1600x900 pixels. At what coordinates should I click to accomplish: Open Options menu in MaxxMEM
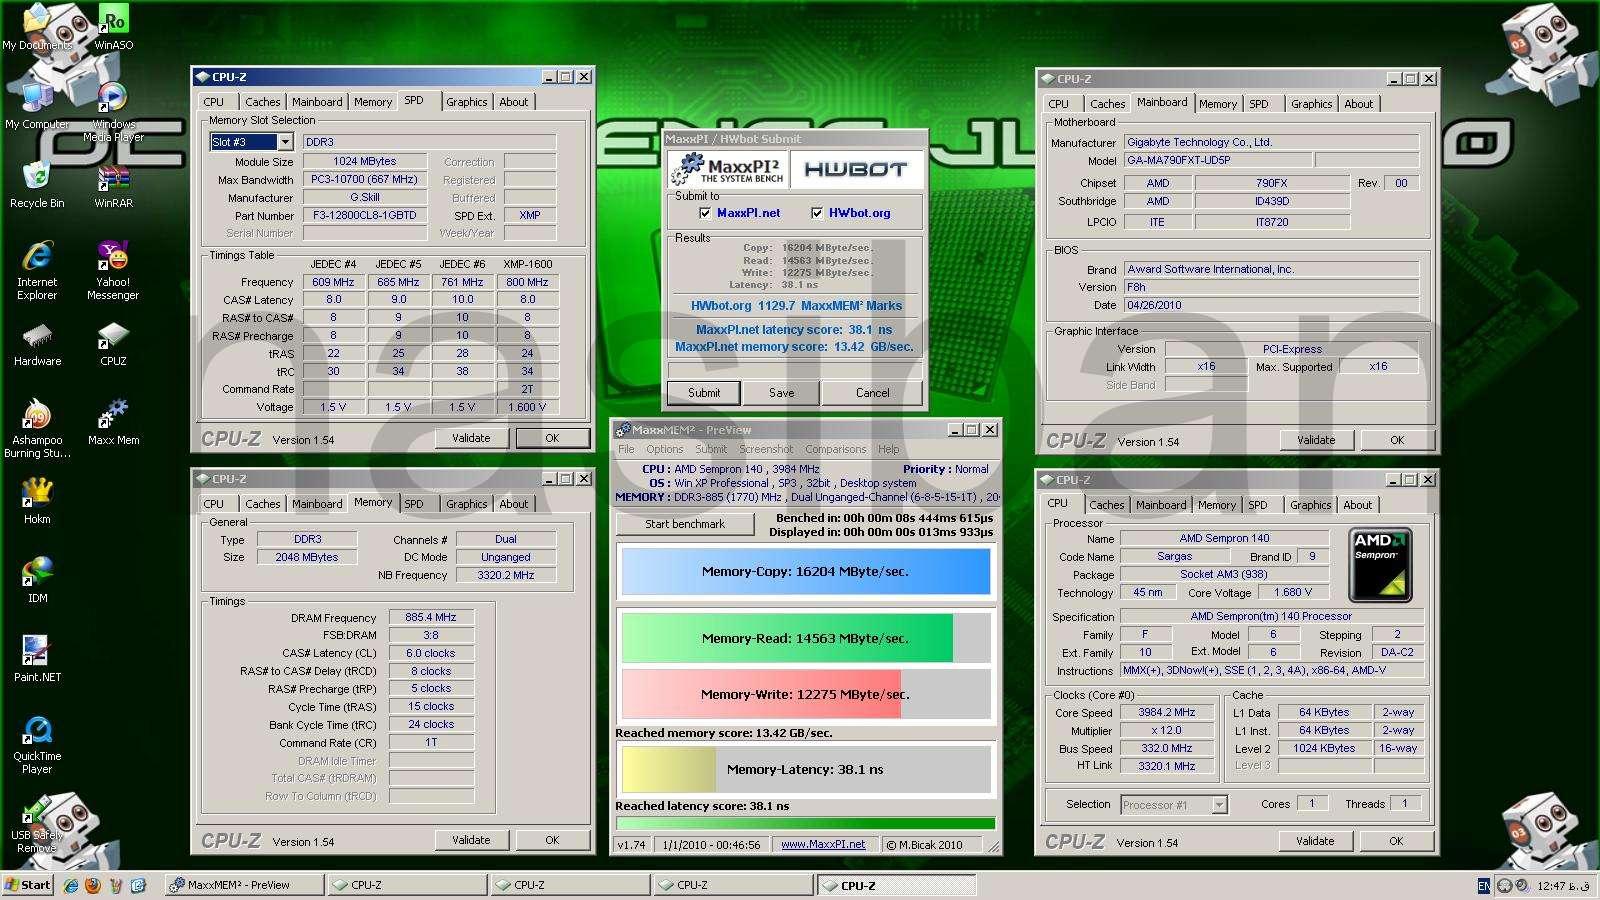[x=664, y=449]
